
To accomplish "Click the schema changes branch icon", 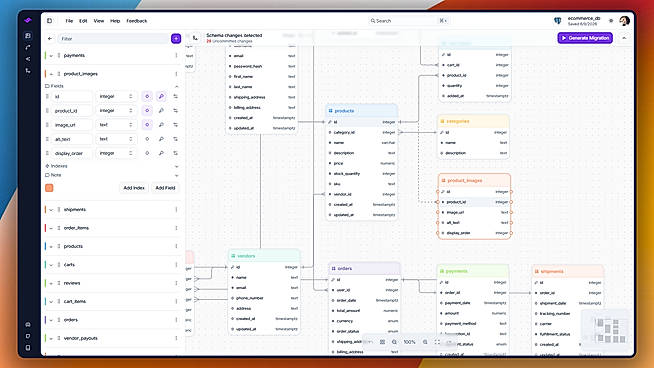I will (x=195, y=38).
